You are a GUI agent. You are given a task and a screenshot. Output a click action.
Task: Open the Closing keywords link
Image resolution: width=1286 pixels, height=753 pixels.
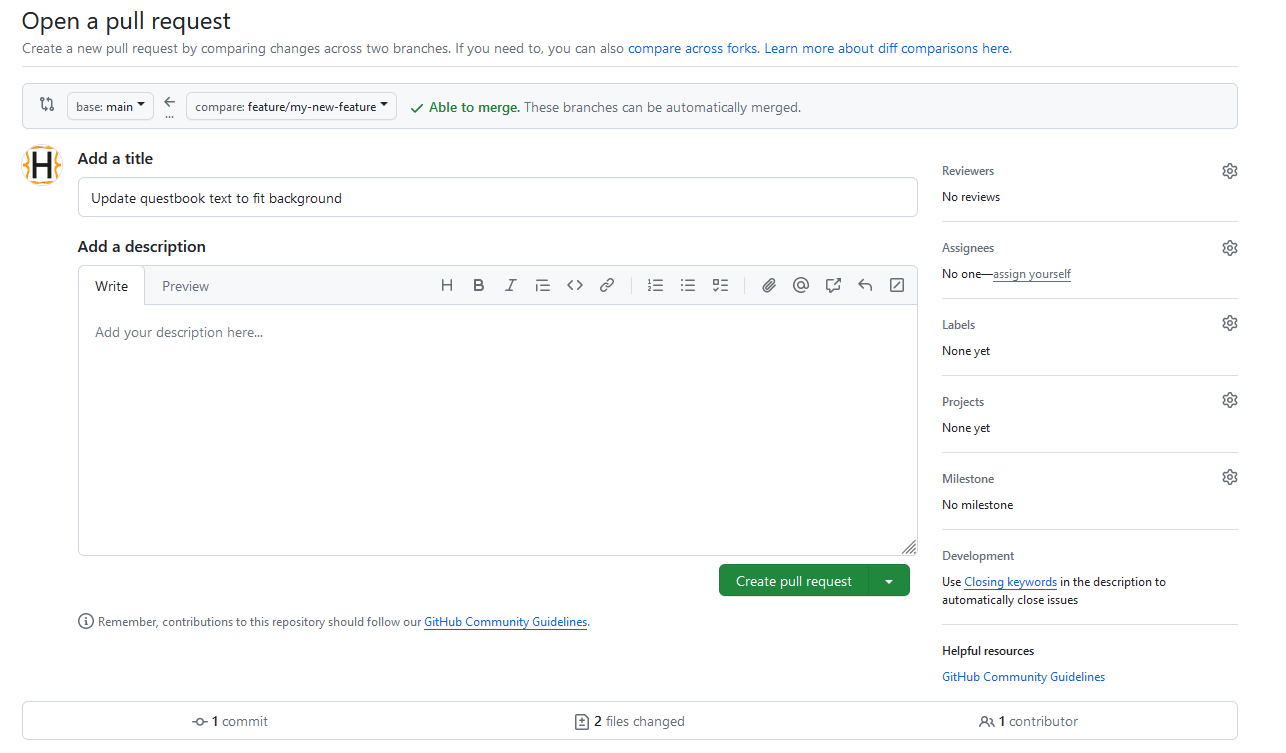(x=1010, y=582)
